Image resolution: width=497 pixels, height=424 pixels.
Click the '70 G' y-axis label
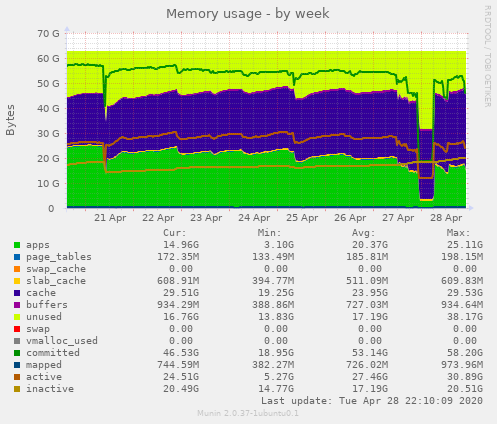point(48,34)
